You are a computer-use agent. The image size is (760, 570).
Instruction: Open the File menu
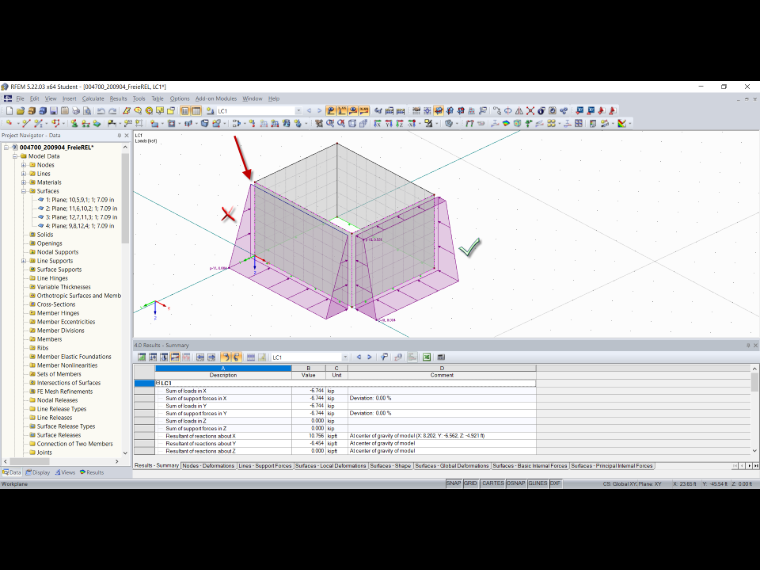[x=20, y=99]
